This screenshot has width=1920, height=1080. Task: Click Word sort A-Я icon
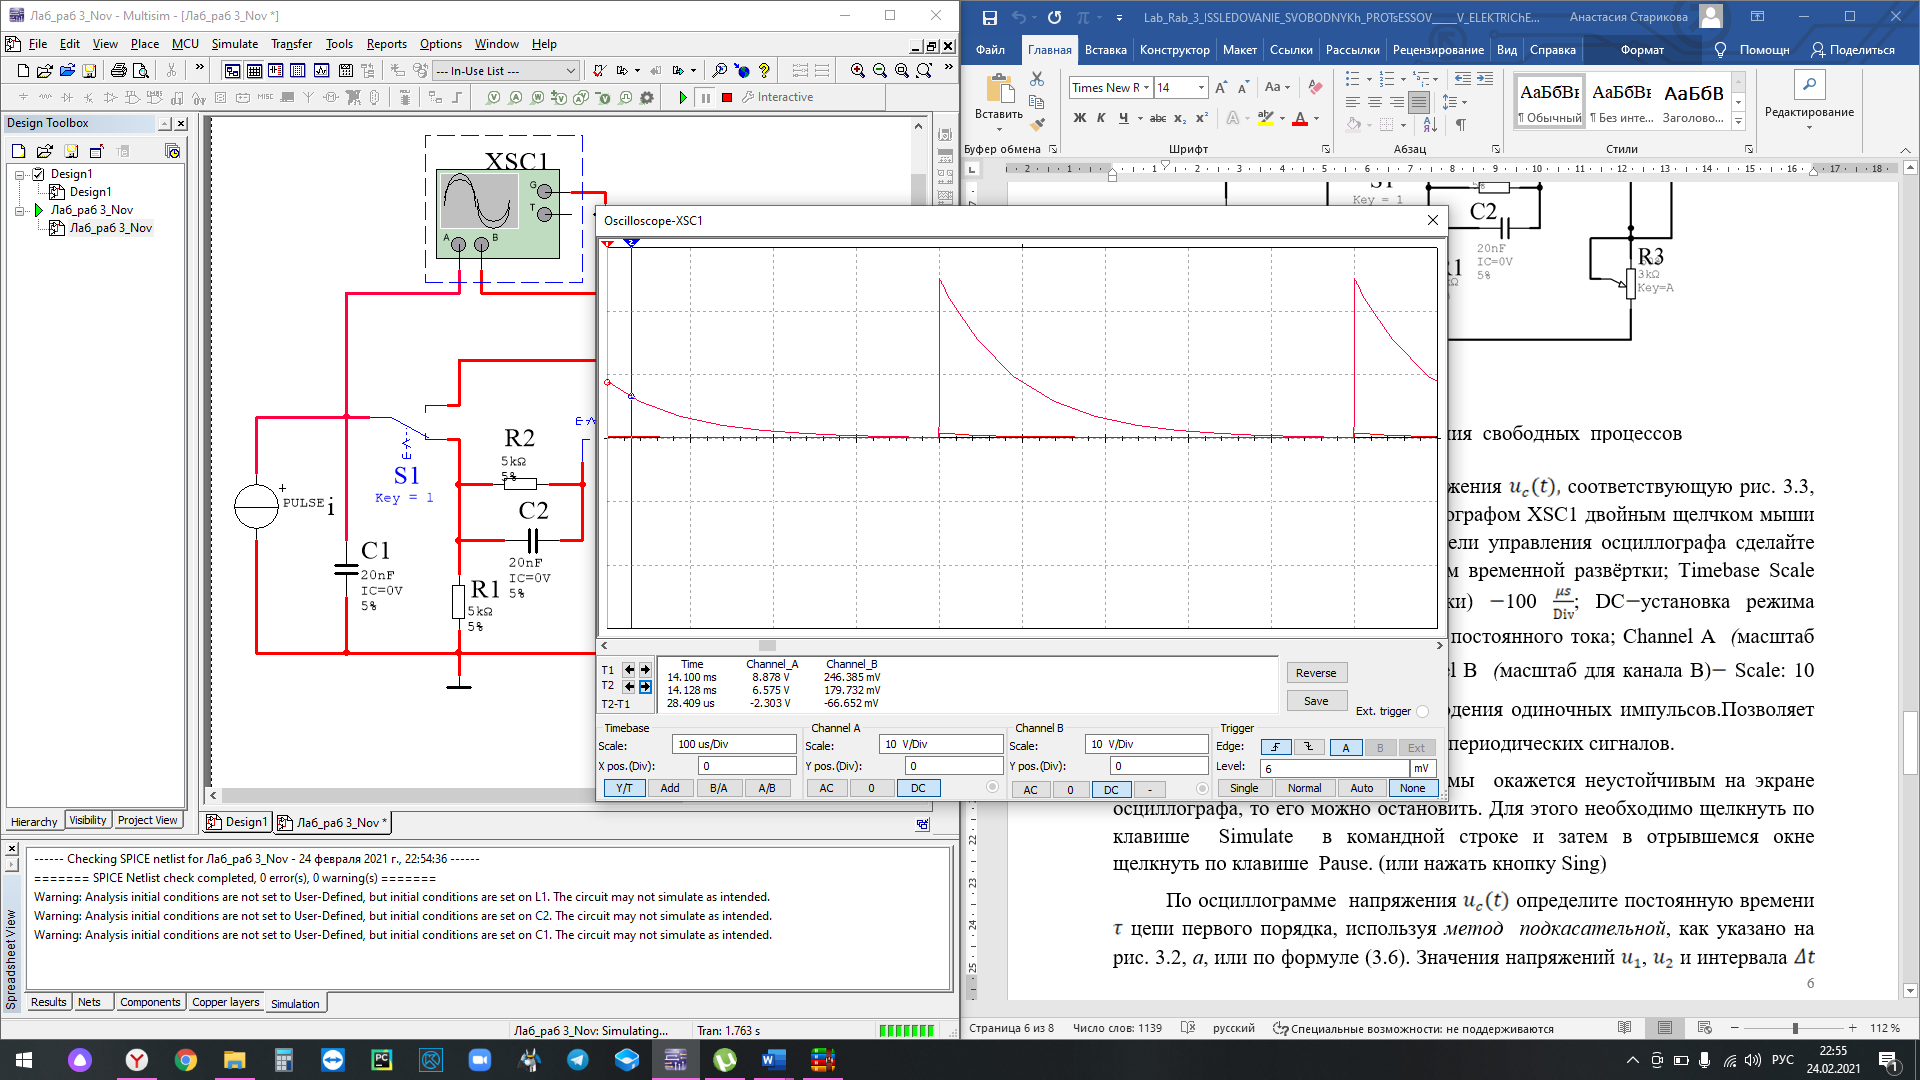click(x=1430, y=125)
